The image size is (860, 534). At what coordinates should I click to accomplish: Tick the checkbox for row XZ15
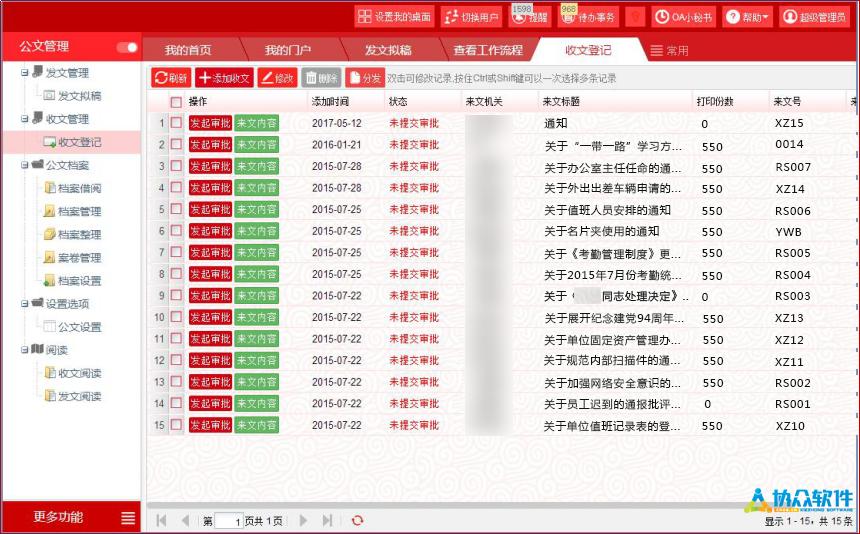click(x=176, y=123)
